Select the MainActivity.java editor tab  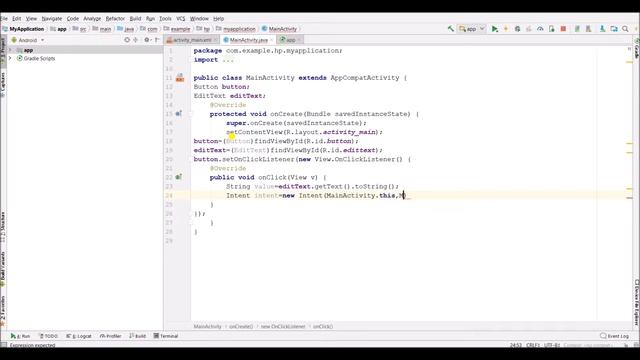247,40
